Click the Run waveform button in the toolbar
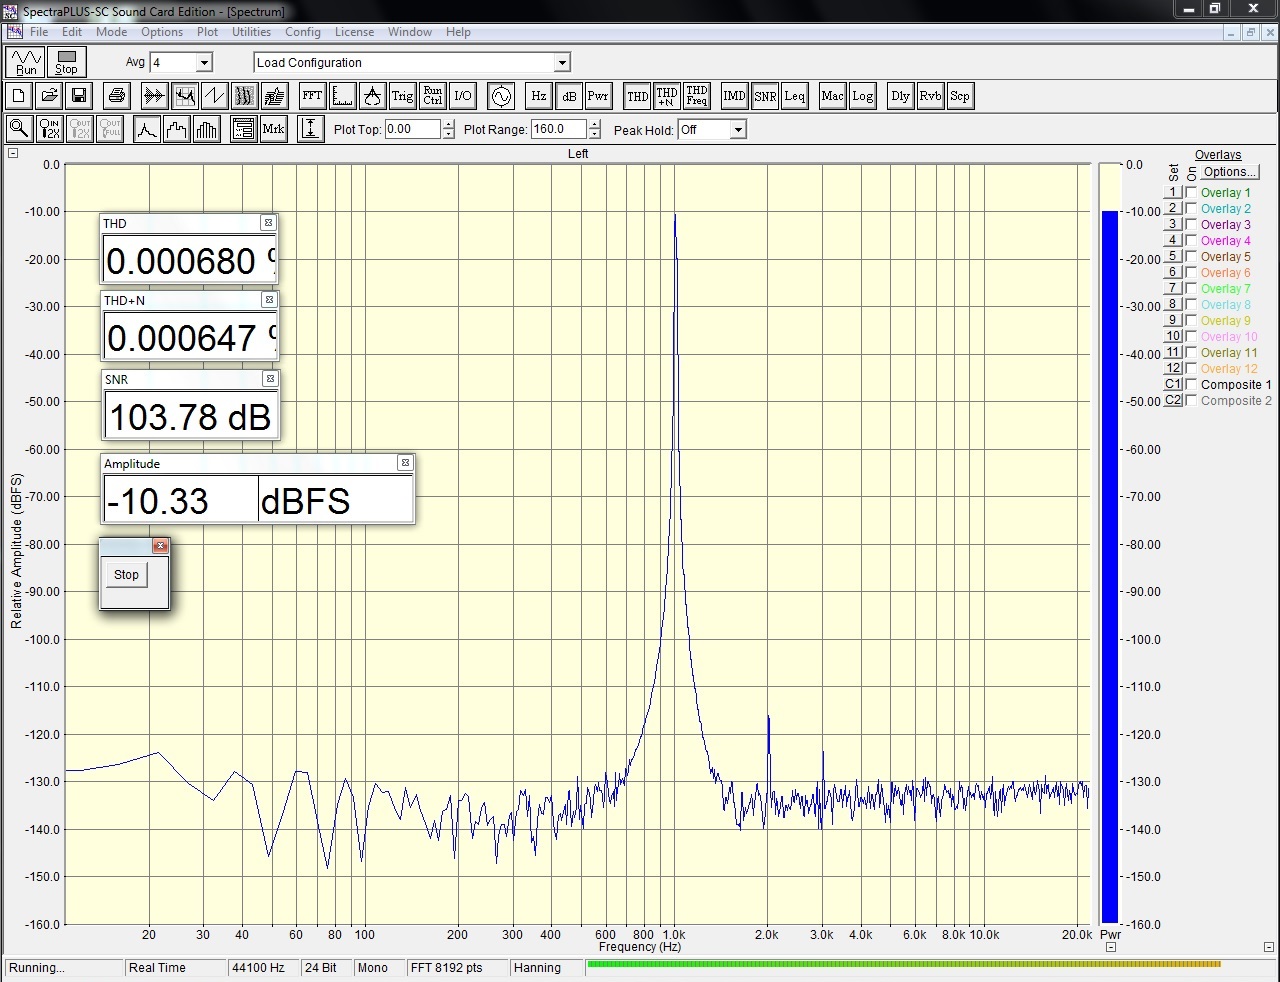Viewport: 1280px width, 982px height. [x=26, y=62]
